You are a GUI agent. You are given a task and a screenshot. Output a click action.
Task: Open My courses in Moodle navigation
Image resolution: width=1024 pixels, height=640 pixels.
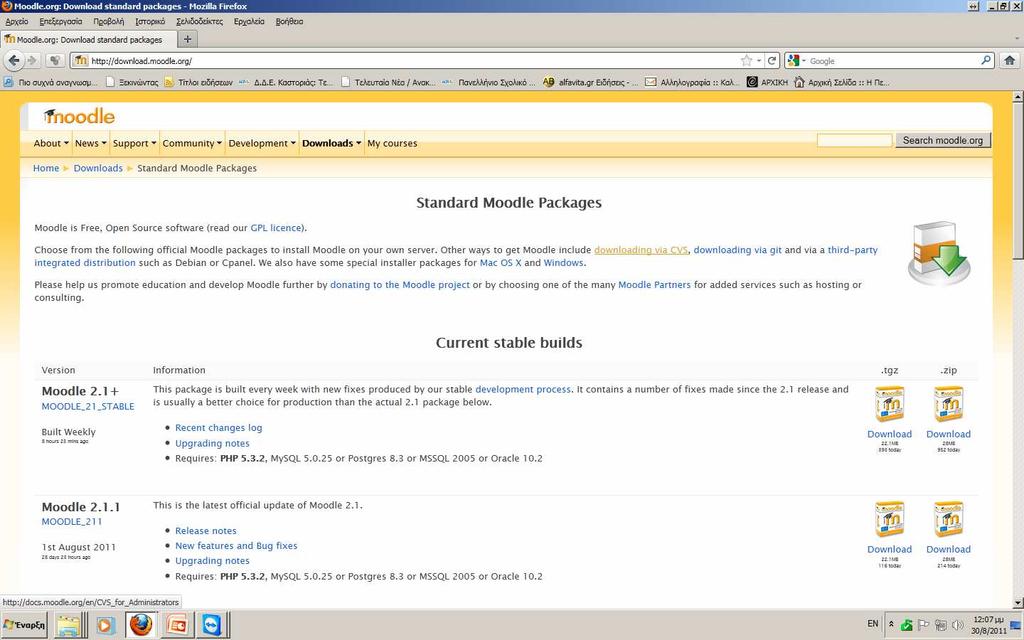(x=392, y=143)
